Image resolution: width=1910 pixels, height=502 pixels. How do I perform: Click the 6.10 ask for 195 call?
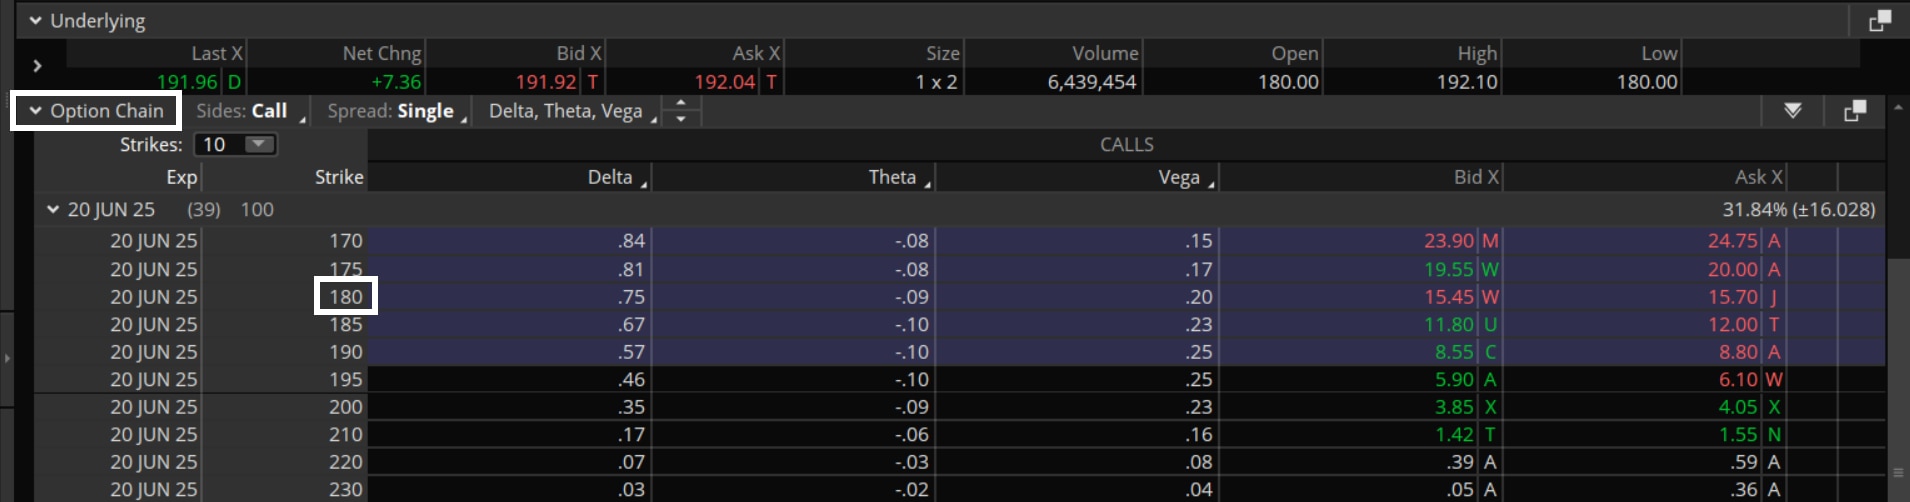tap(1739, 380)
